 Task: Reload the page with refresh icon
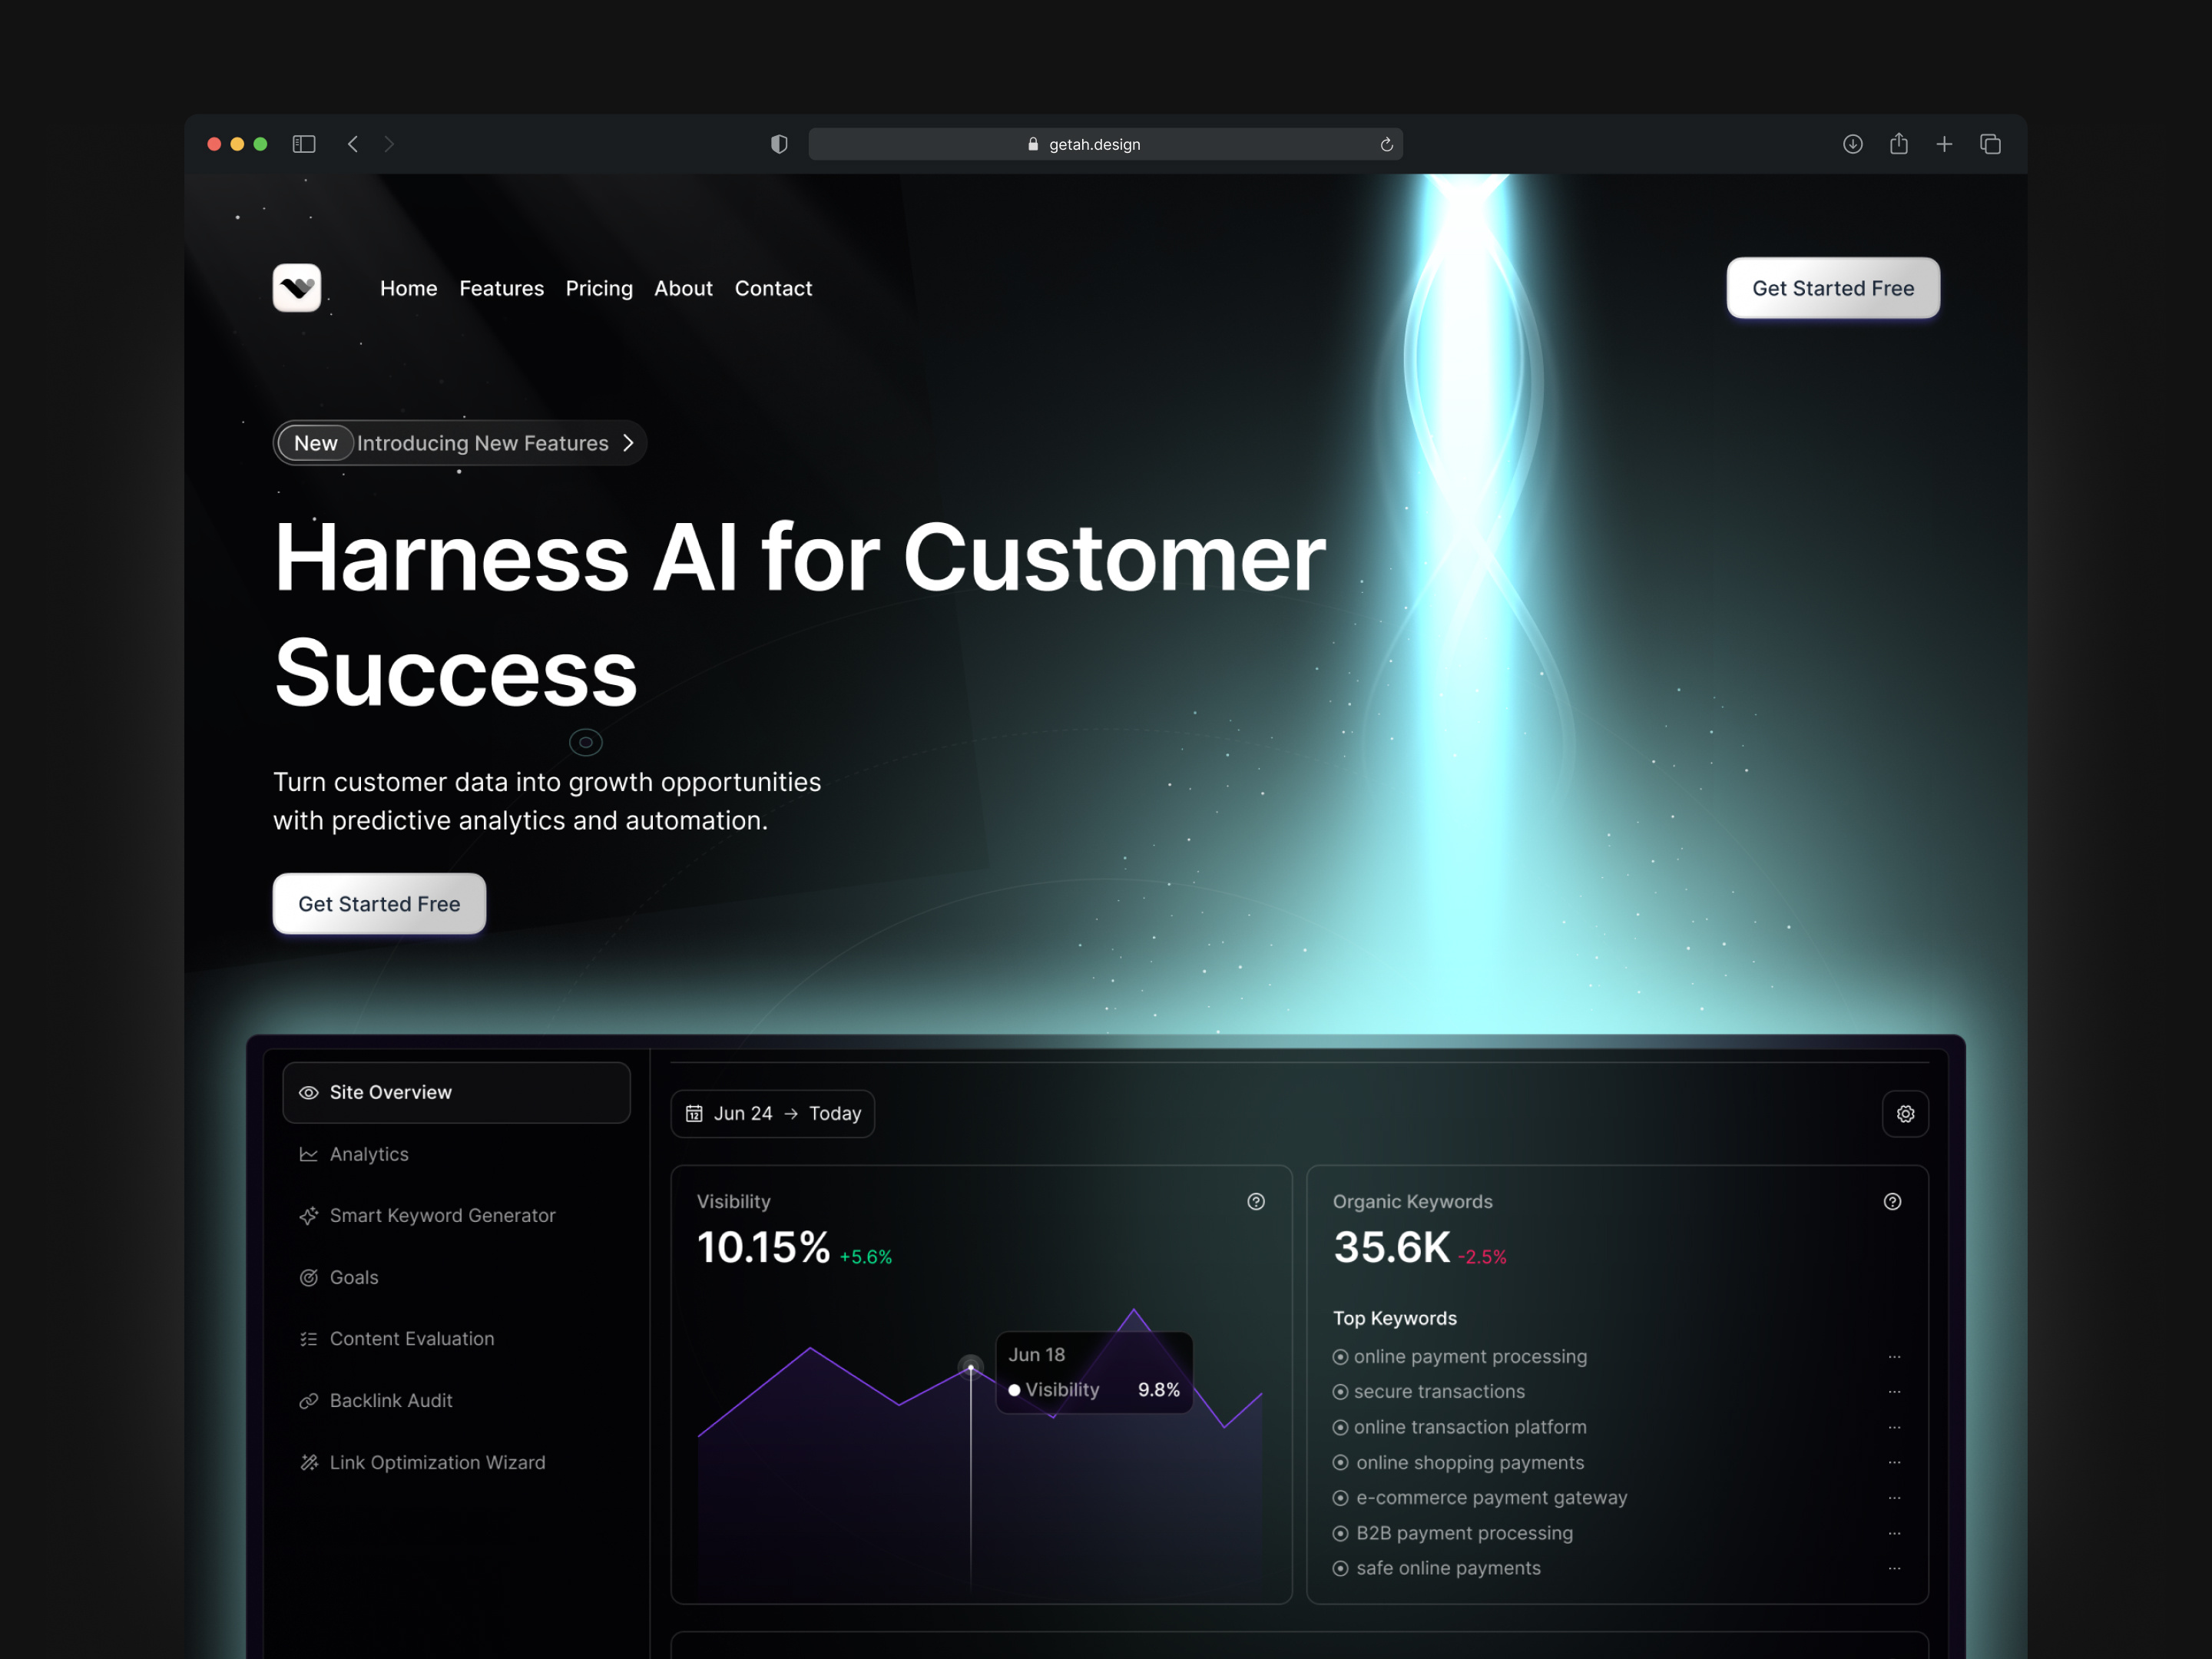(1386, 145)
